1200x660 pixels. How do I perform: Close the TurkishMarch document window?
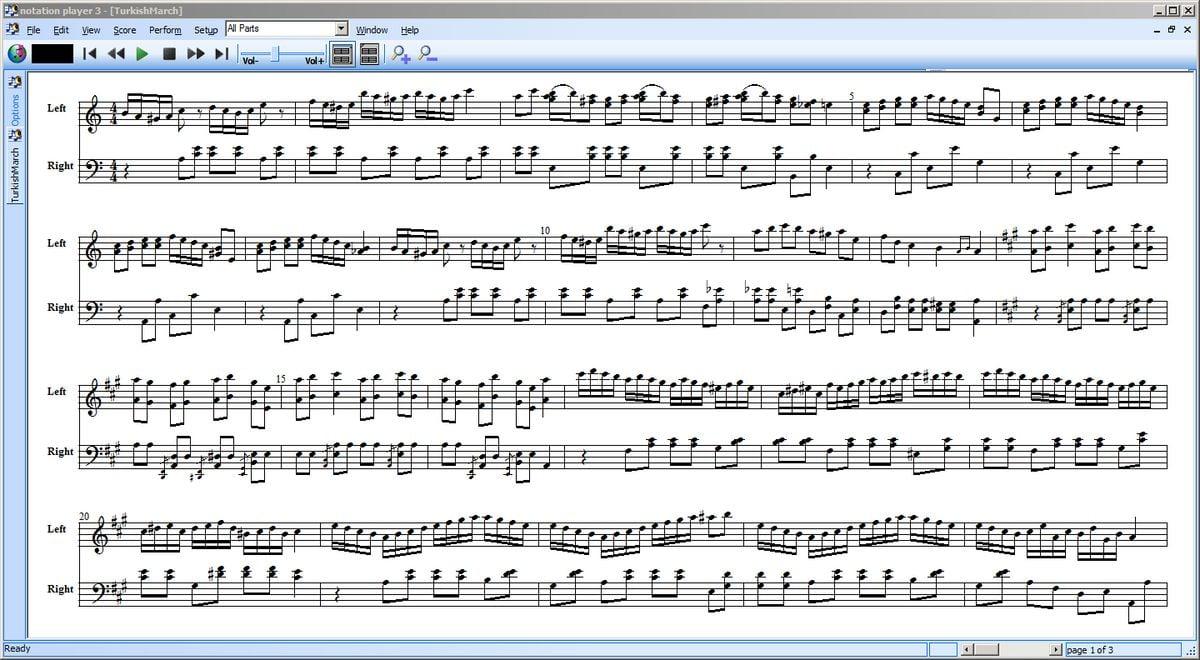pyautogui.click(x=1187, y=30)
